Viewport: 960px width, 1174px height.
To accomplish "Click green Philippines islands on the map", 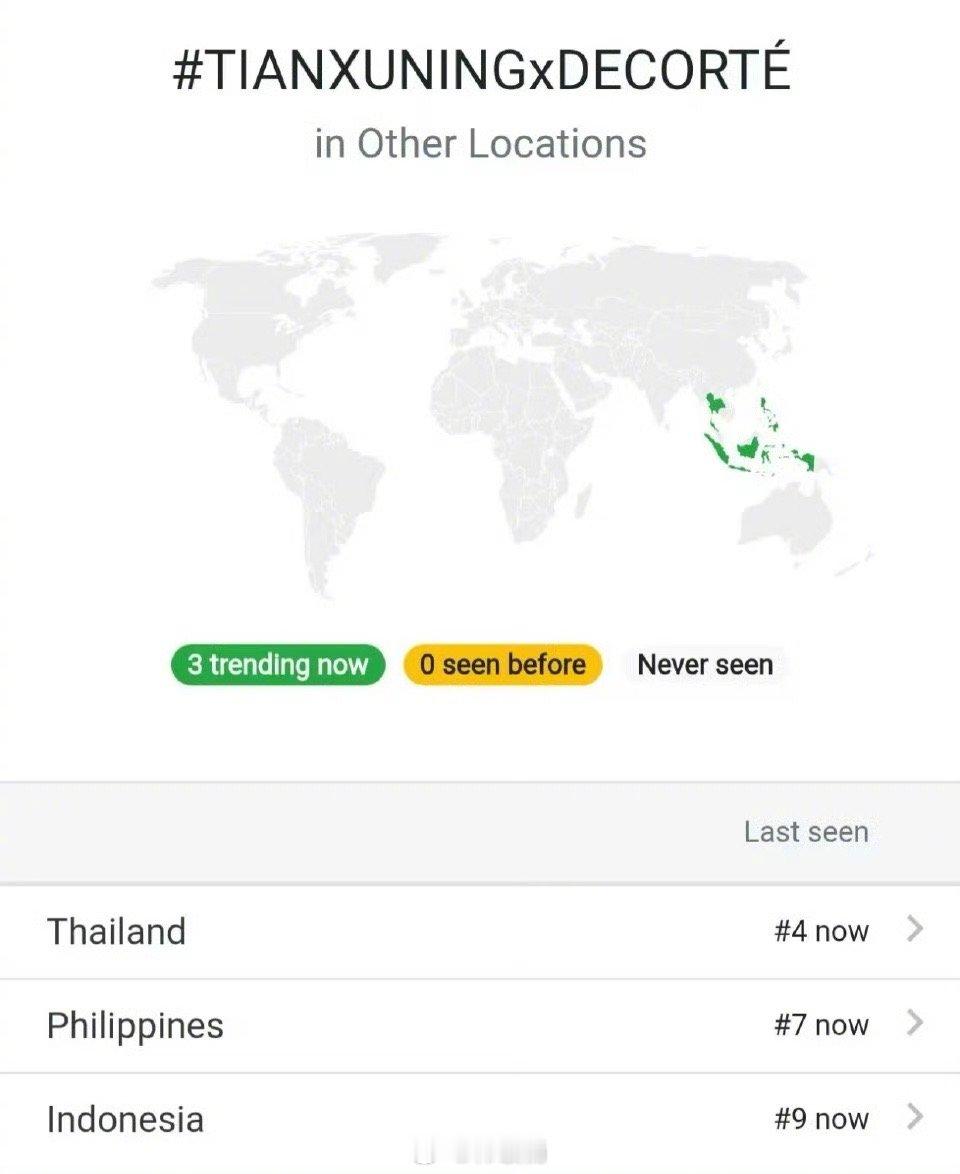I will tap(767, 414).
